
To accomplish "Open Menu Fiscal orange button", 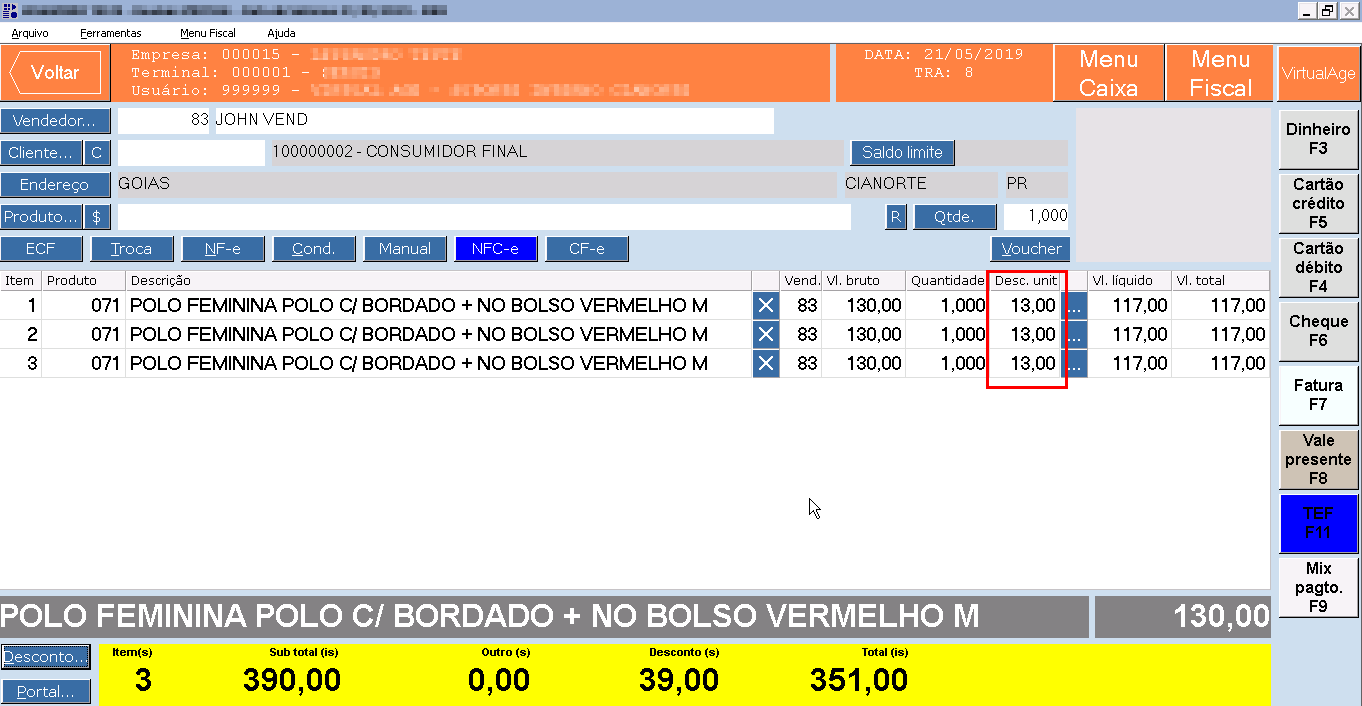I will click(1220, 73).
